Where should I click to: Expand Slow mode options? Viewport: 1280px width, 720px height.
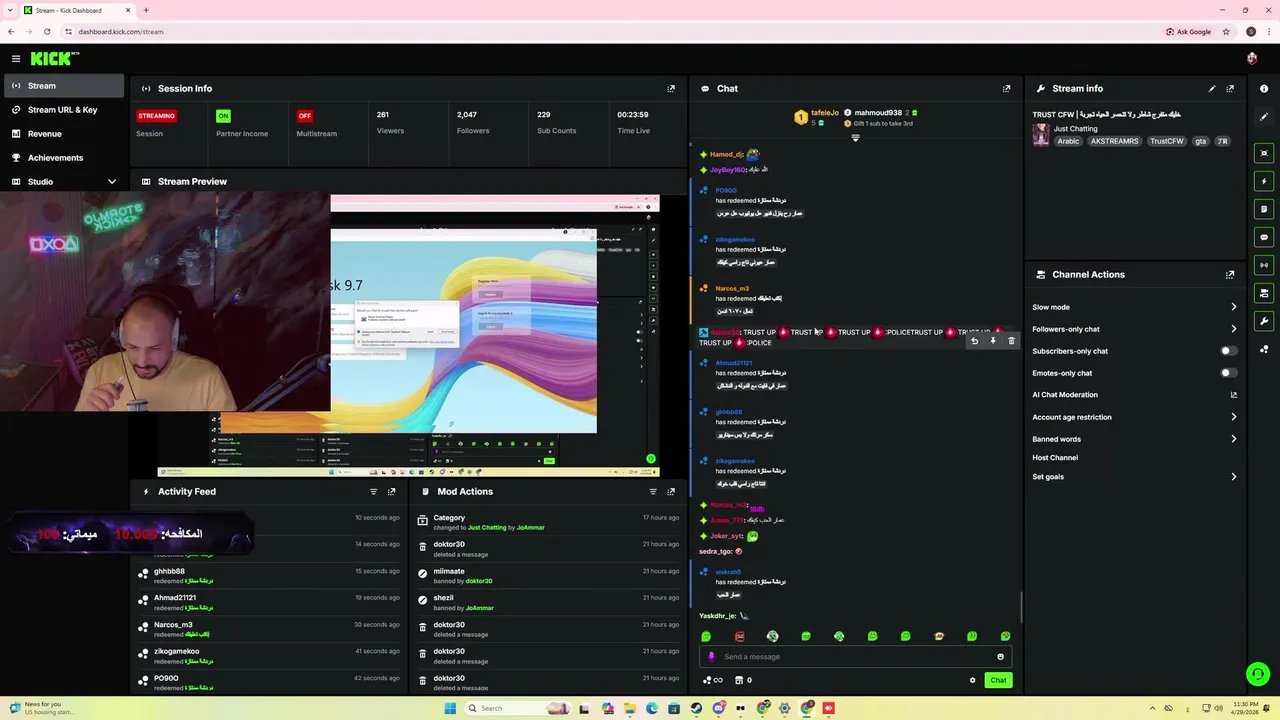1233,307
